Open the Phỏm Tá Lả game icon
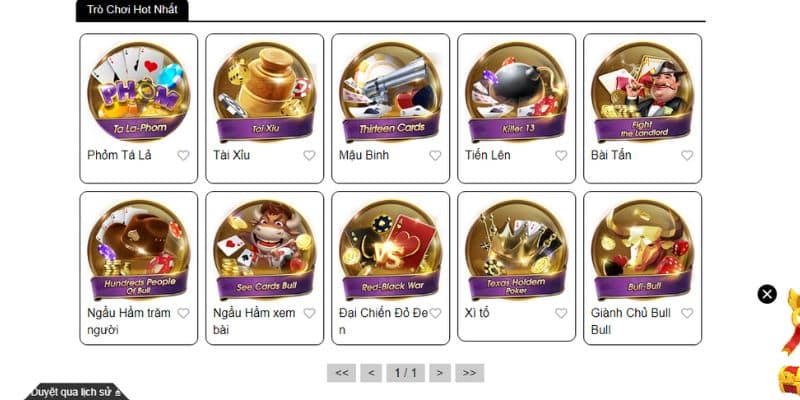The width and height of the screenshot is (800, 400). coord(138,91)
